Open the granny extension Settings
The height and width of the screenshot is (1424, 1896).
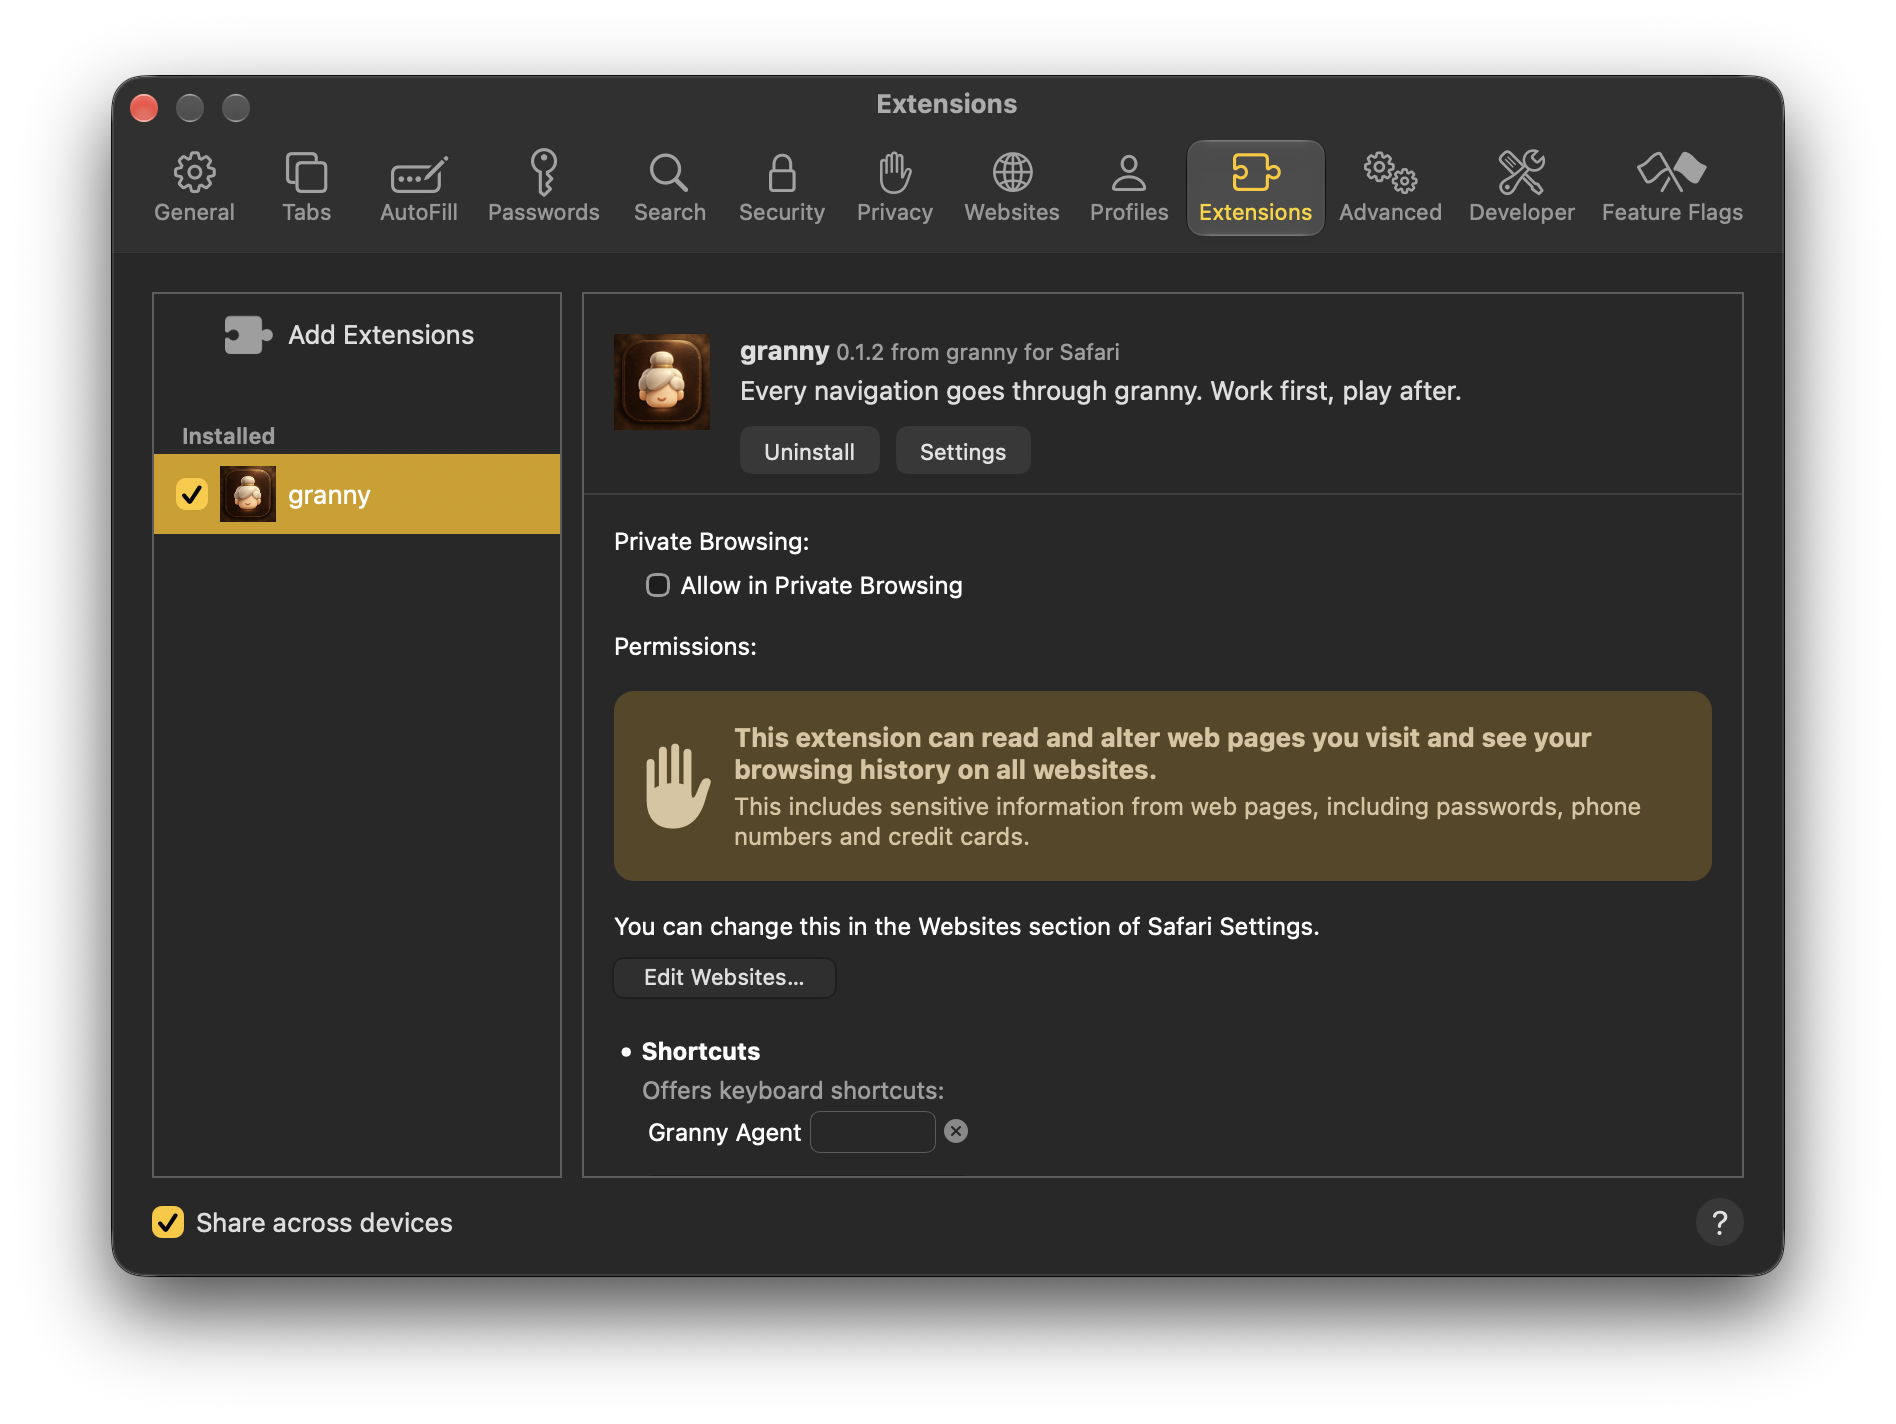coord(962,451)
